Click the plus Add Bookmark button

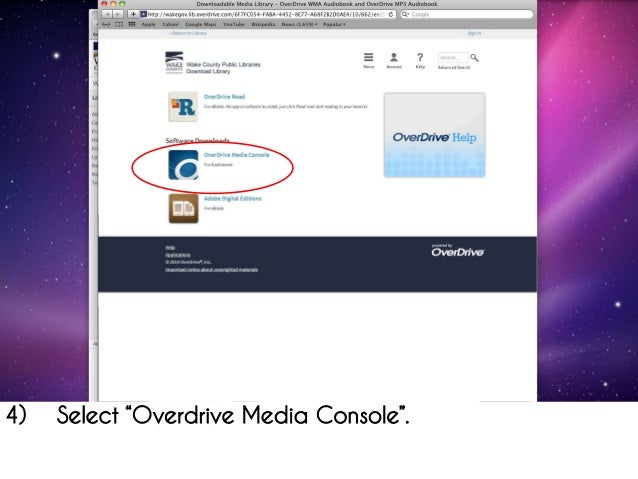pos(133,14)
